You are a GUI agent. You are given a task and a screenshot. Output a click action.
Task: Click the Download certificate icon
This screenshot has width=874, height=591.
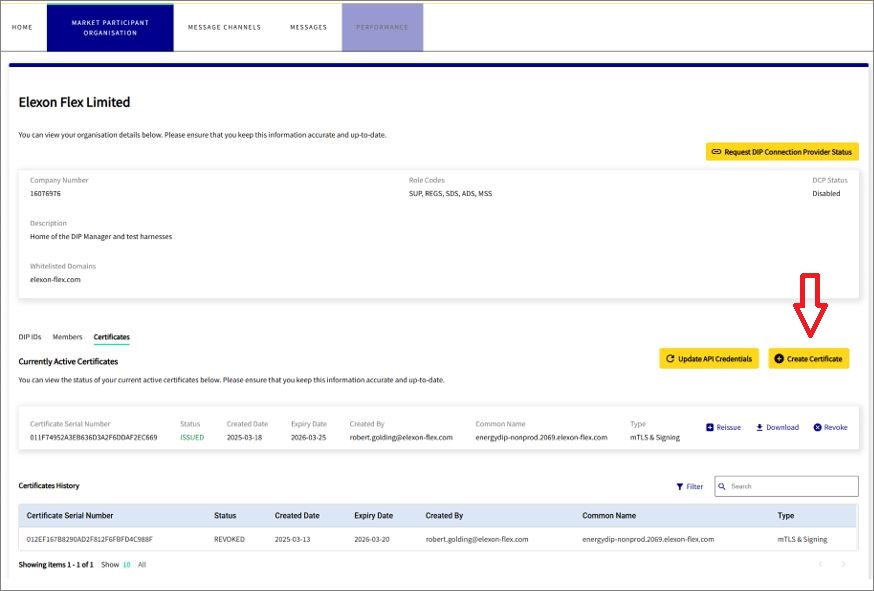(x=760, y=427)
